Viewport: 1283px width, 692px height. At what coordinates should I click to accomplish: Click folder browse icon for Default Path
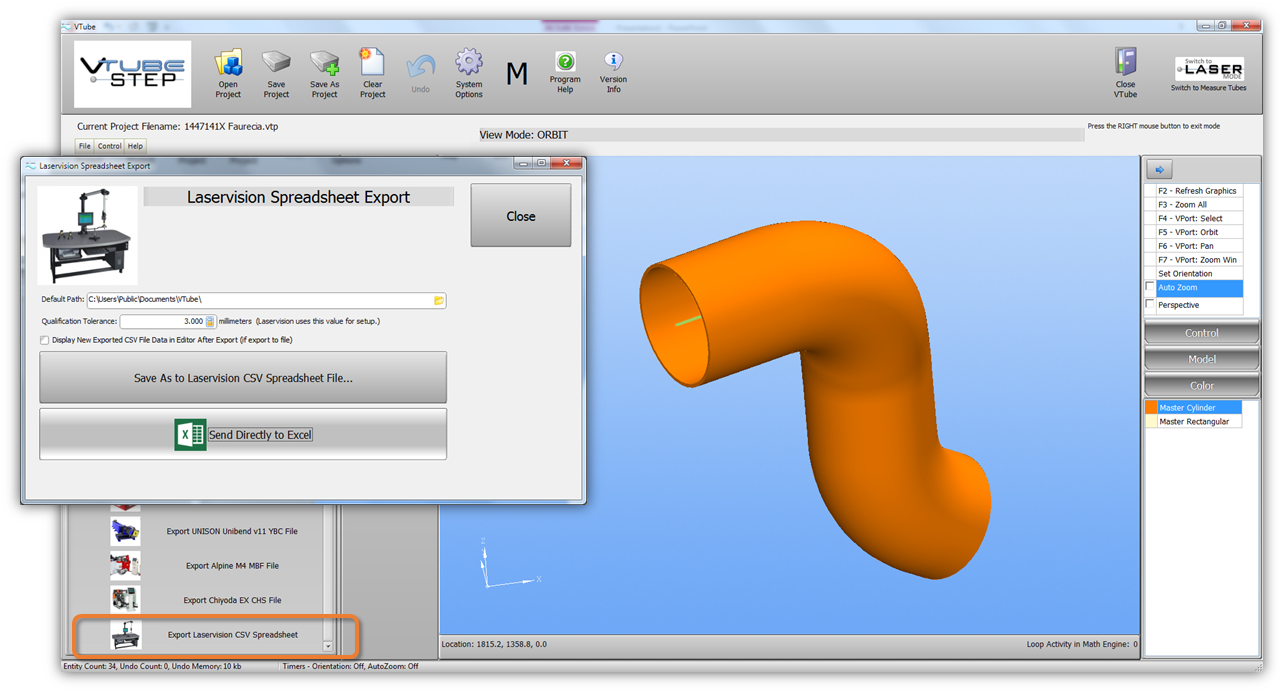click(439, 300)
